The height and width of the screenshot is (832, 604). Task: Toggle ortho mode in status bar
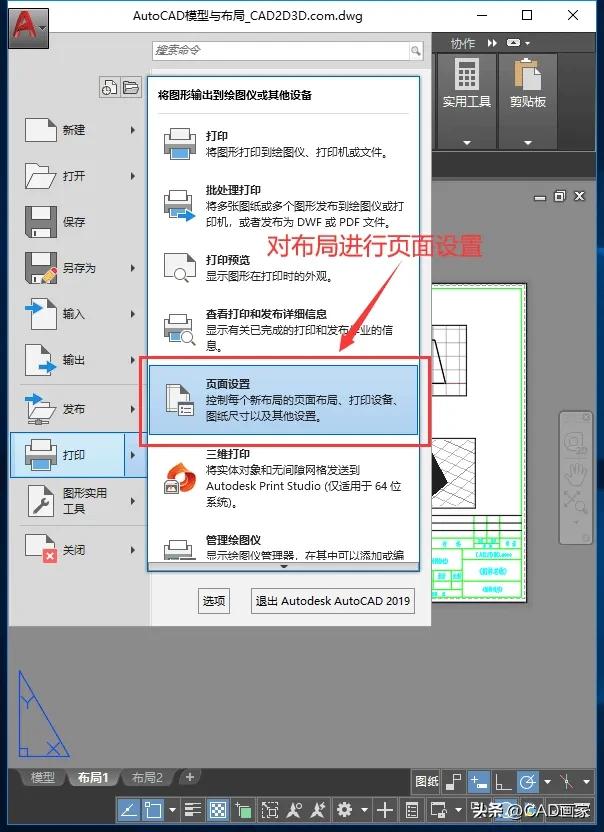(503, 782)
